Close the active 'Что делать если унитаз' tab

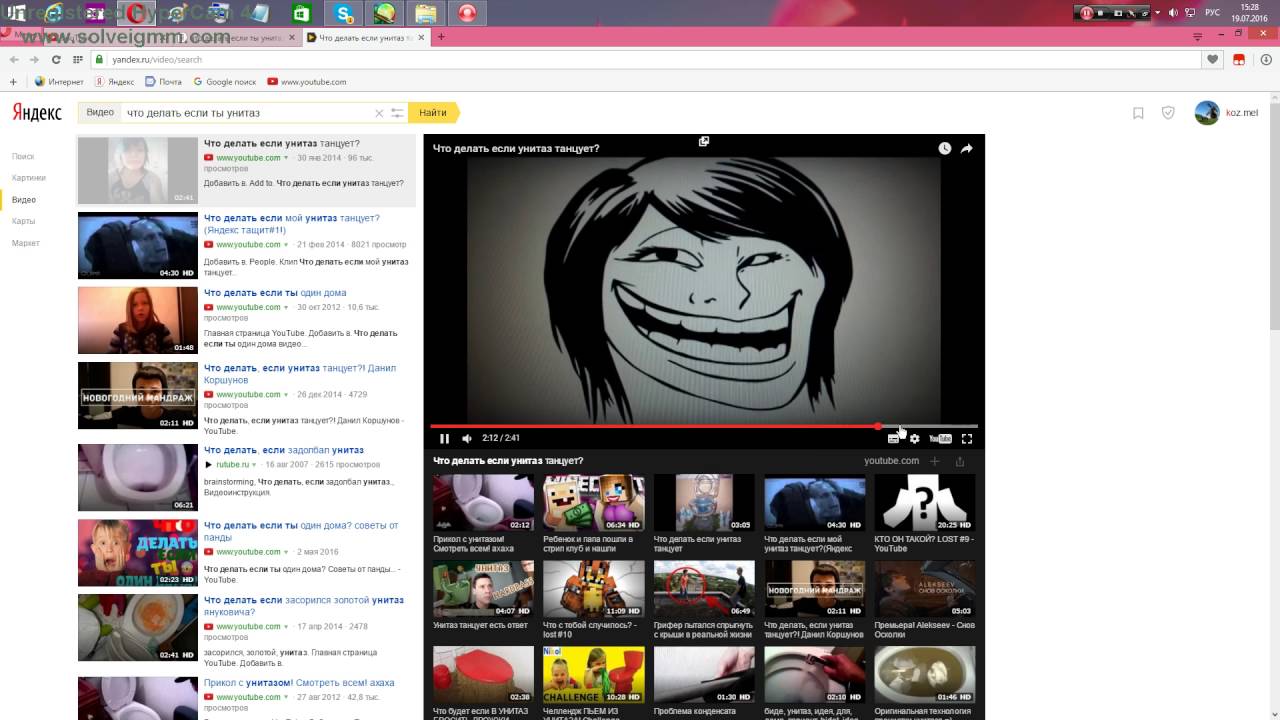(x=422, y=37)
